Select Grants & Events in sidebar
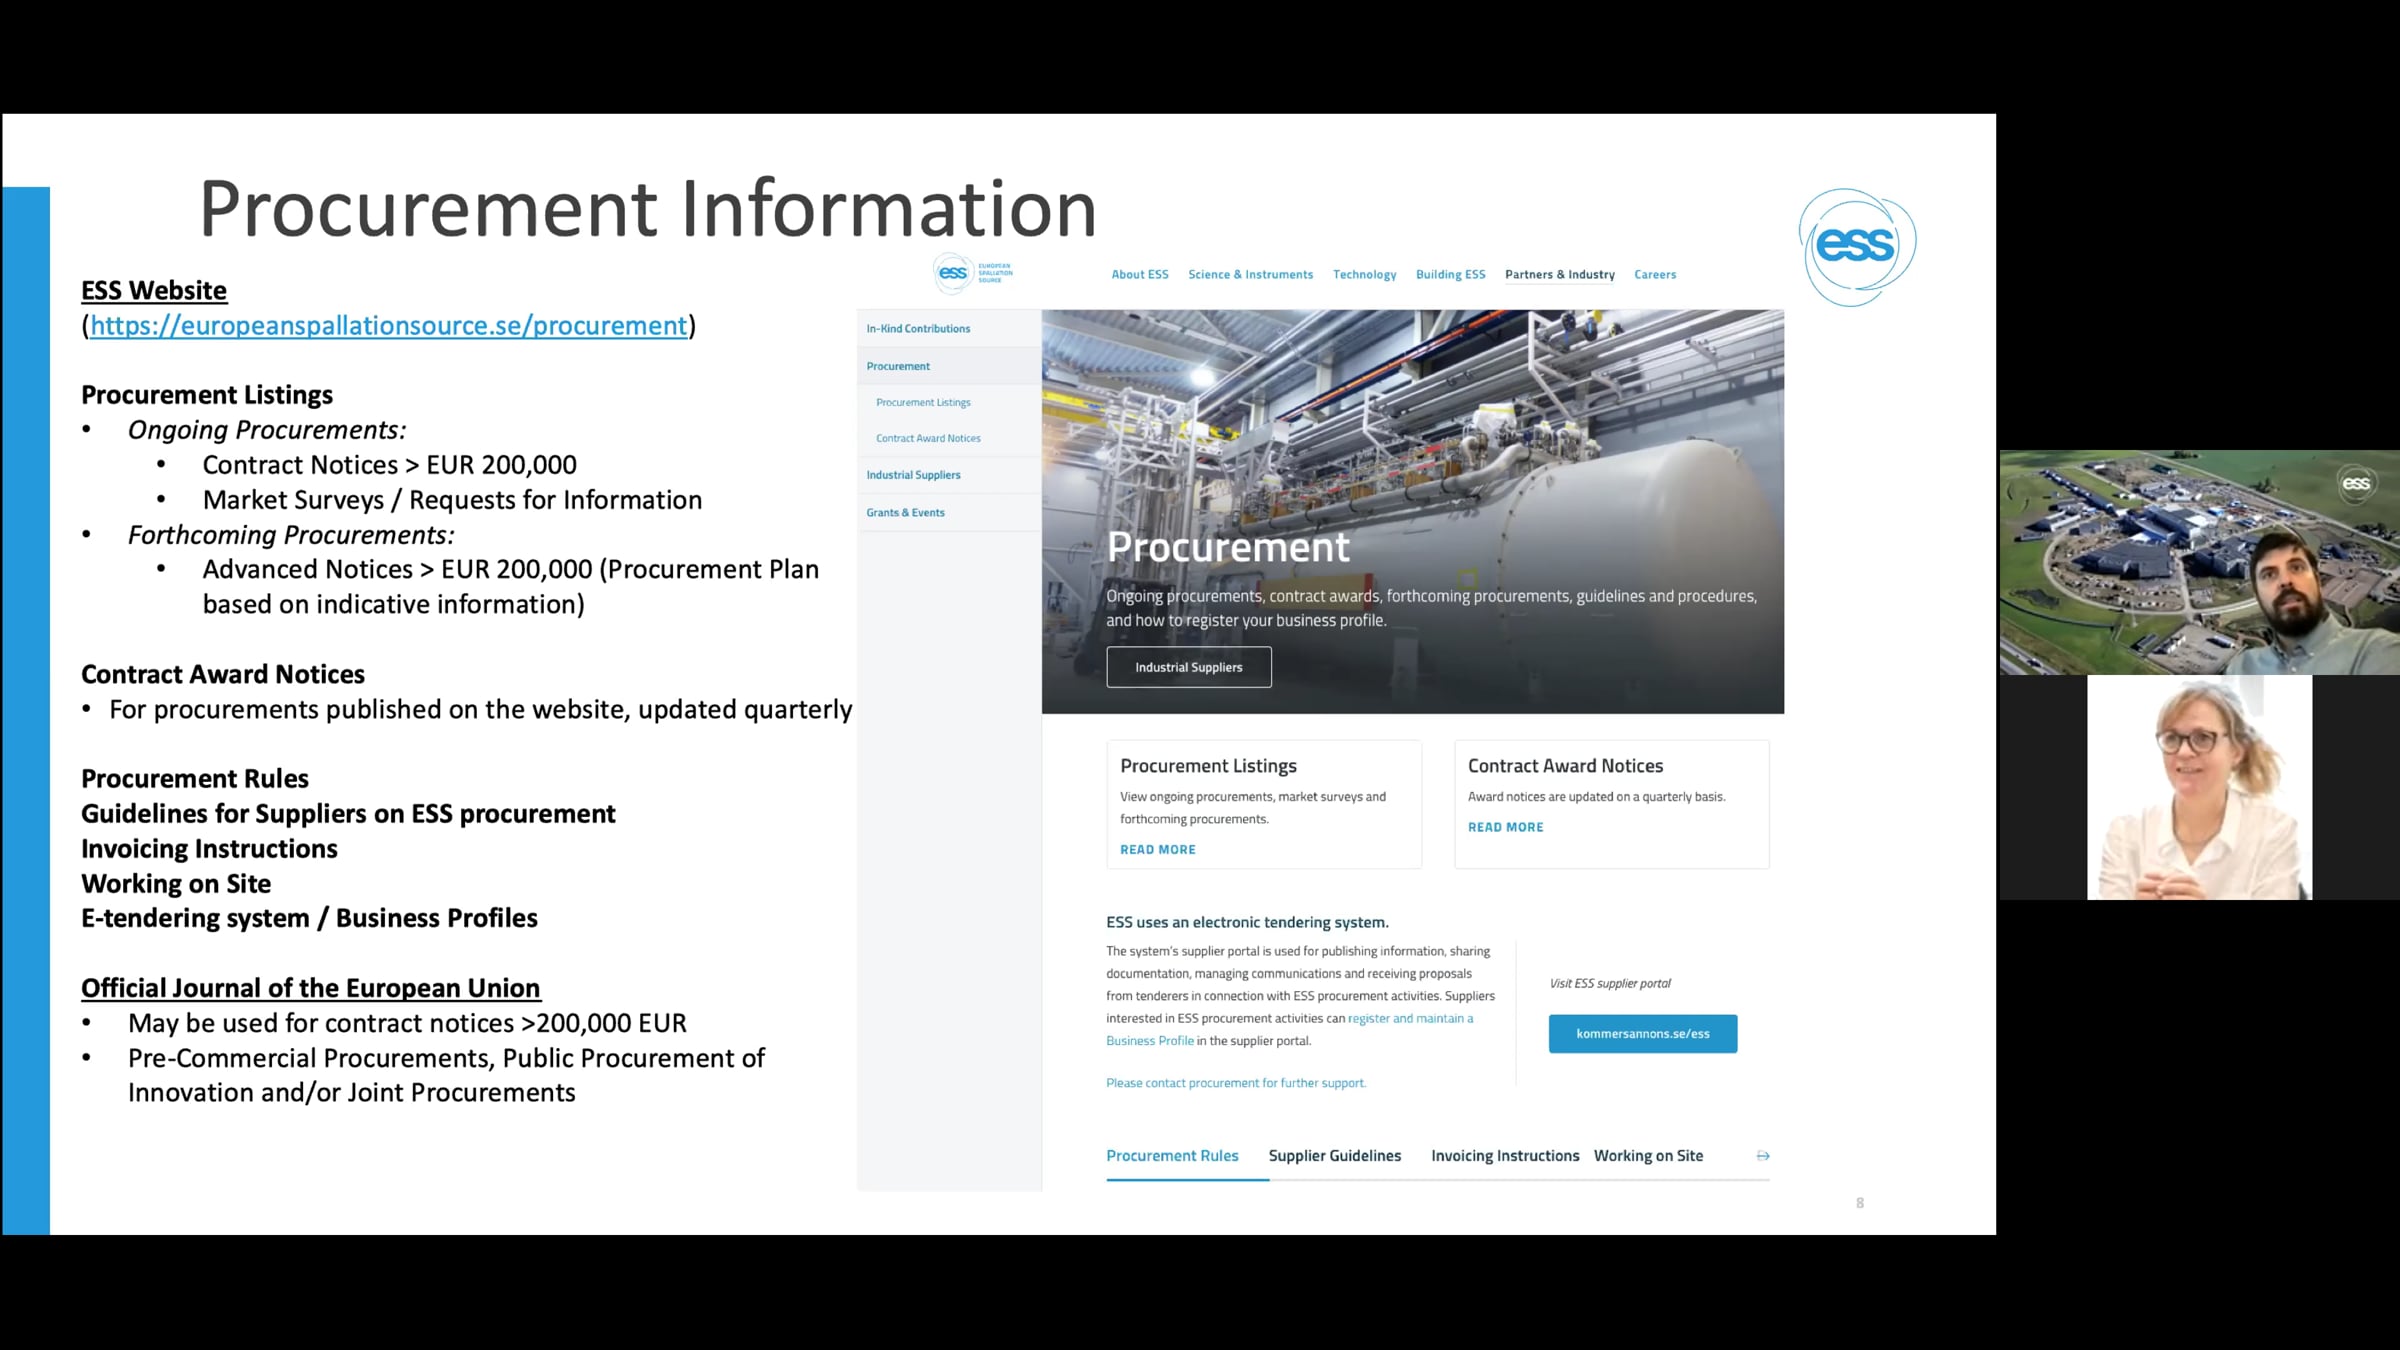Screen dimensions: 2400x1350 click(948, 512)
